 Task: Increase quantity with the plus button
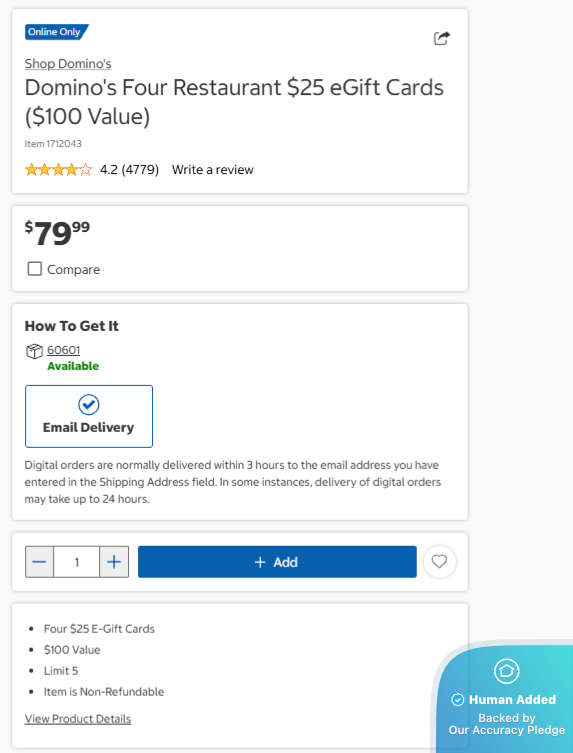tap(114, 561)
